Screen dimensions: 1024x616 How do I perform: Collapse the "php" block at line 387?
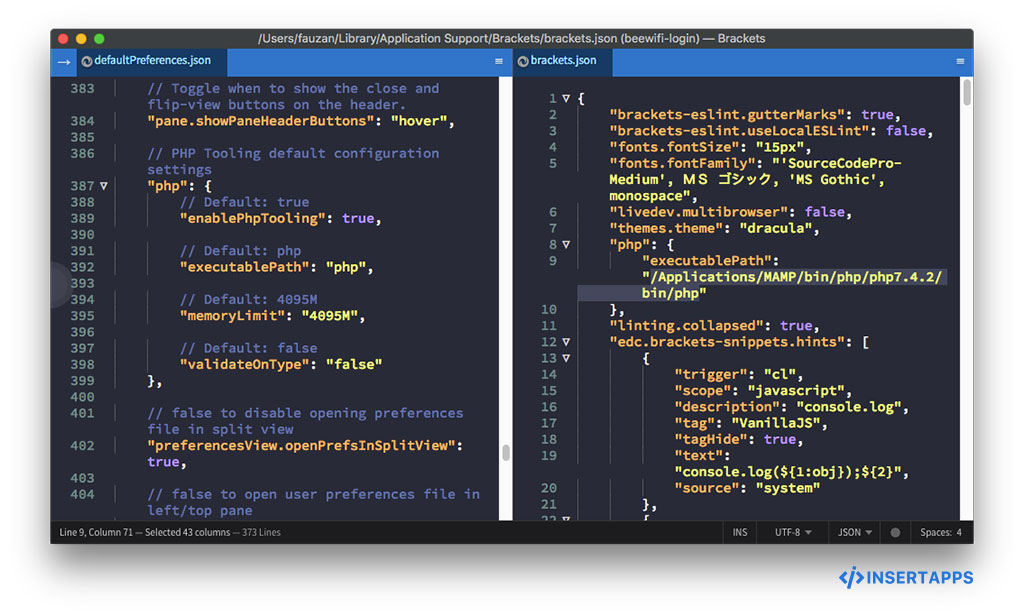tap(104, 186)
